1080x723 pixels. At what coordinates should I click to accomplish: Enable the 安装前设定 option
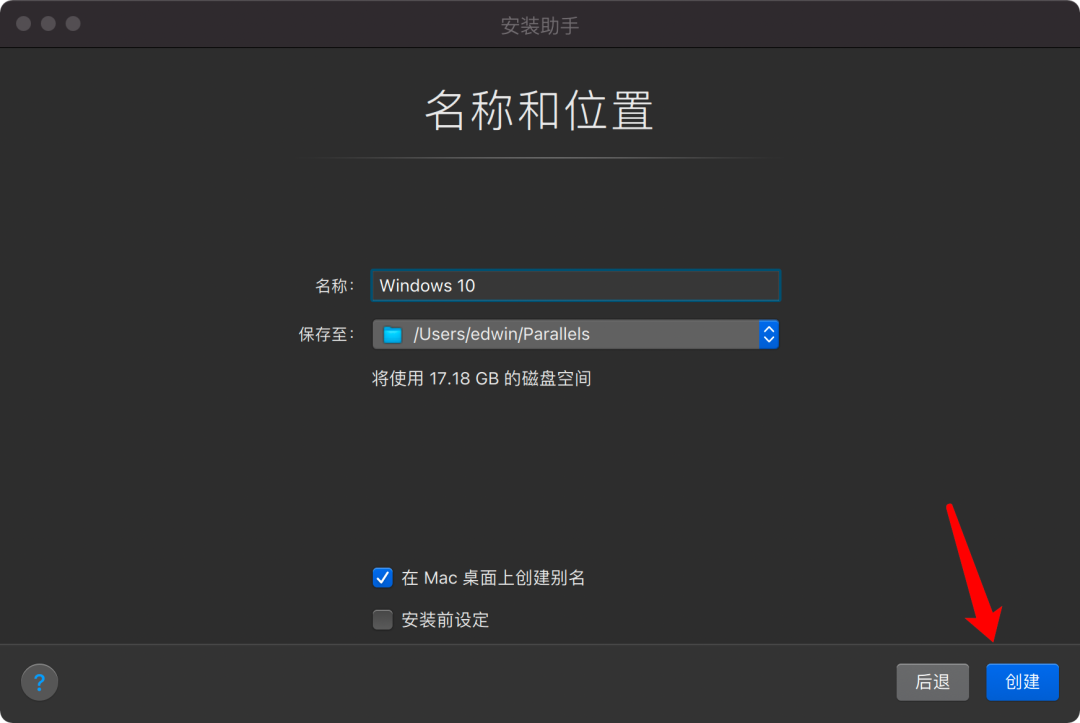coord(382,619)
